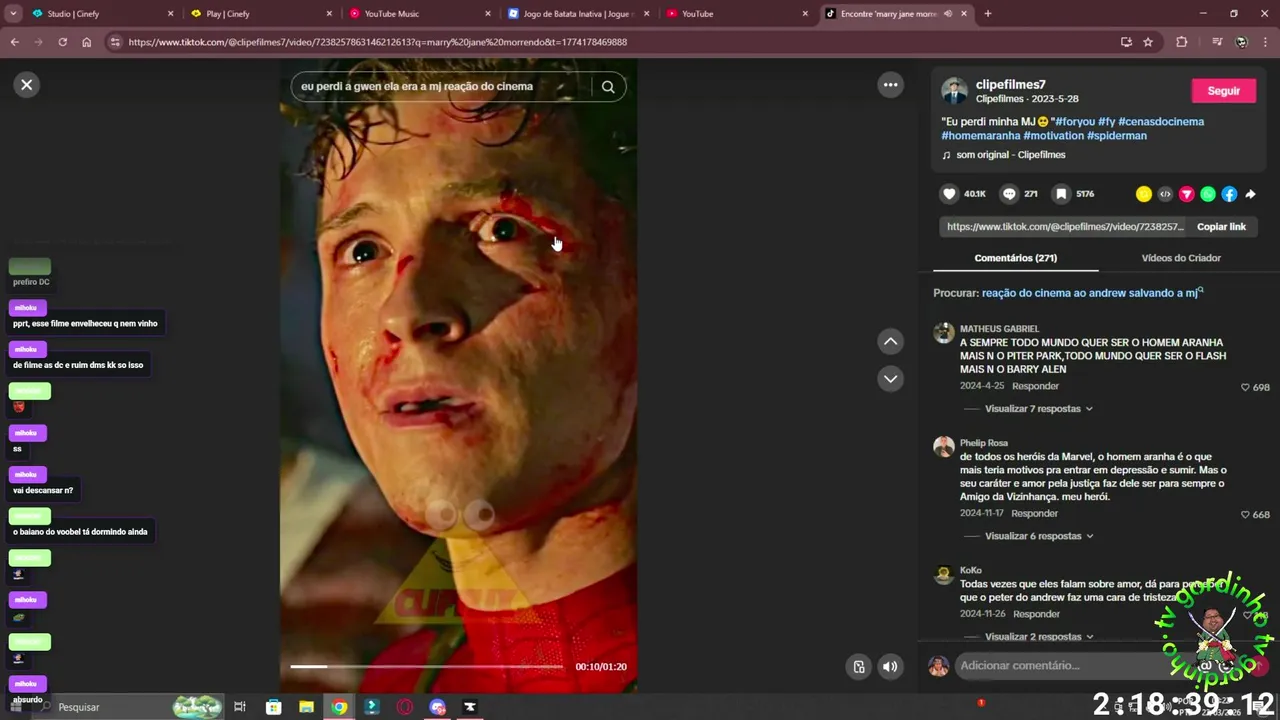The width and height of the screenshot is (1280, 720).
Task: Click the clipefilmes7 avatar picture
Action: (x=954, y=91)
